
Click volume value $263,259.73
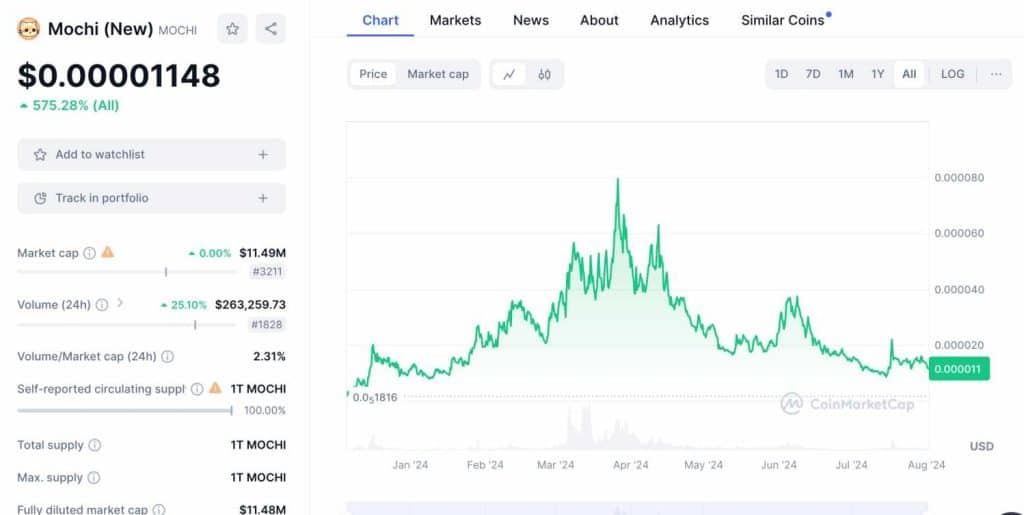pyautogui.click(x=250, y=305)
